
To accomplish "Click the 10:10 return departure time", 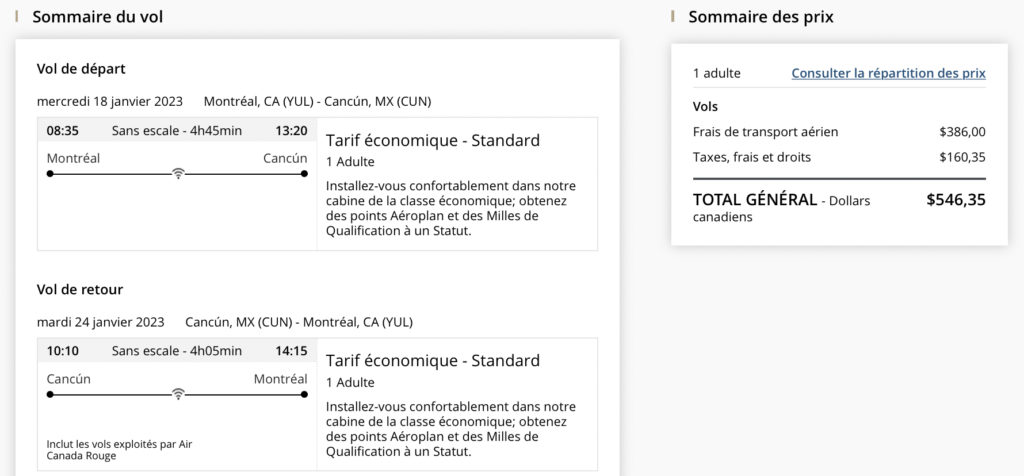I will click(63, 351).
